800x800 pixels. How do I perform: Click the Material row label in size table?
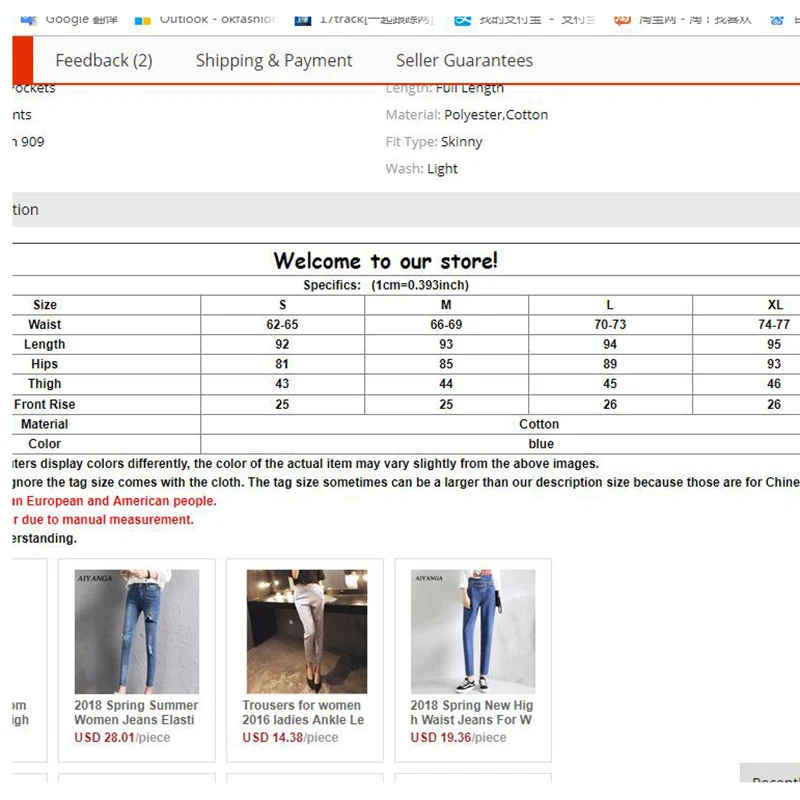44,424
